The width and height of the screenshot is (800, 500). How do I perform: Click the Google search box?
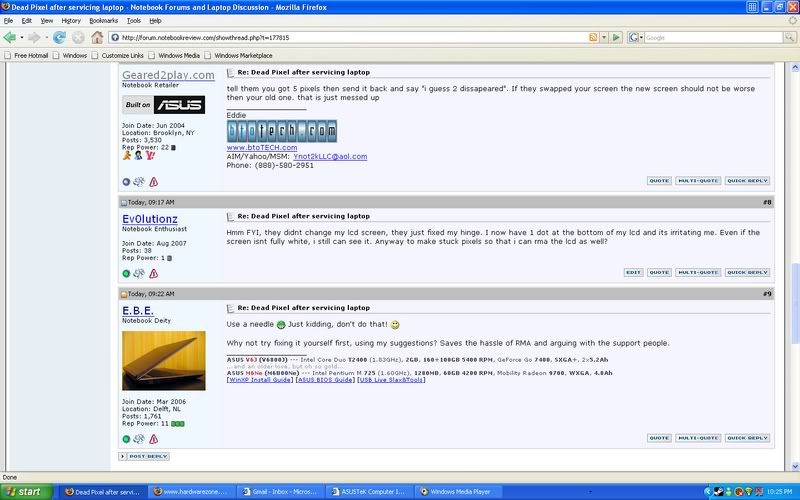pos(713,37)
